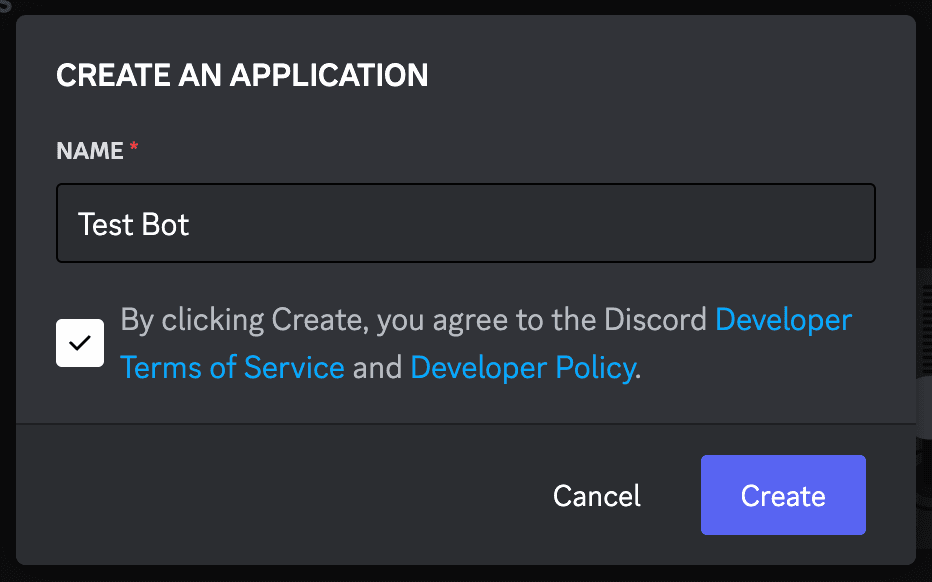
Task: Click the NAME field label
Action: (x=90, y=151)
